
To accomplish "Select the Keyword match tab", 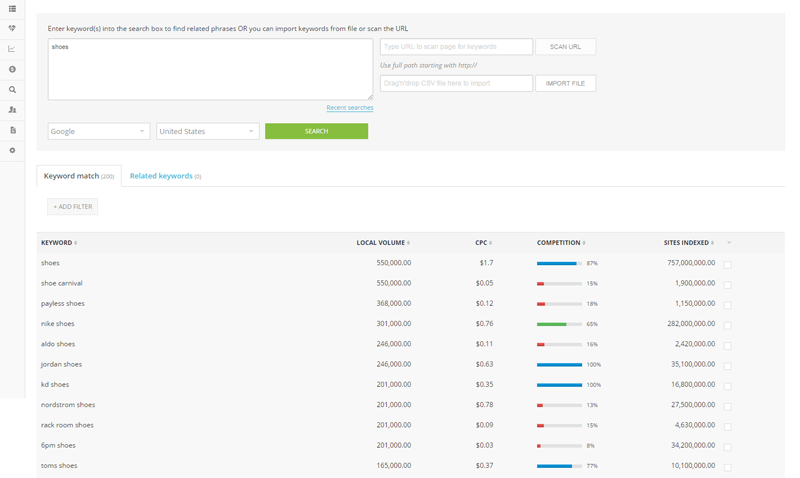I will (78, 176).
